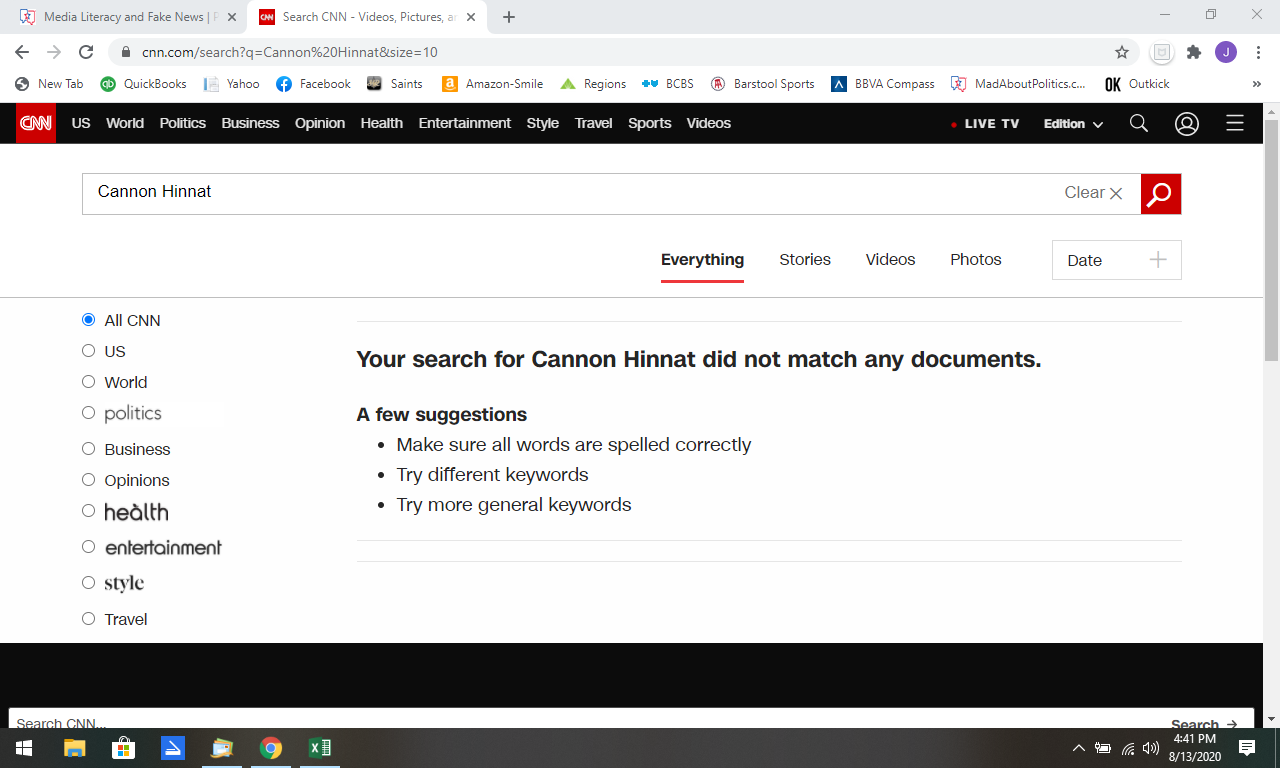
Task: Switch to the Stories results tab
Action: (805, 260)
